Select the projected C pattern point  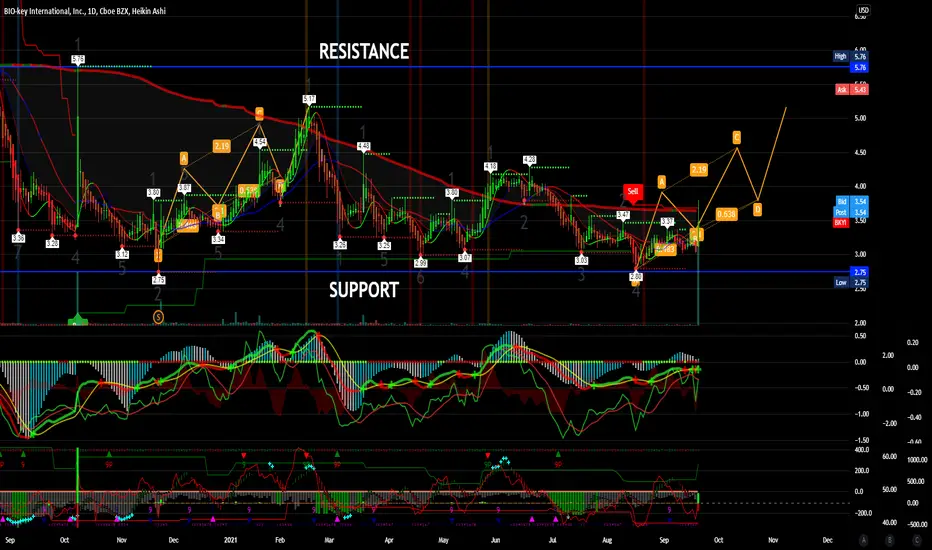736,137
